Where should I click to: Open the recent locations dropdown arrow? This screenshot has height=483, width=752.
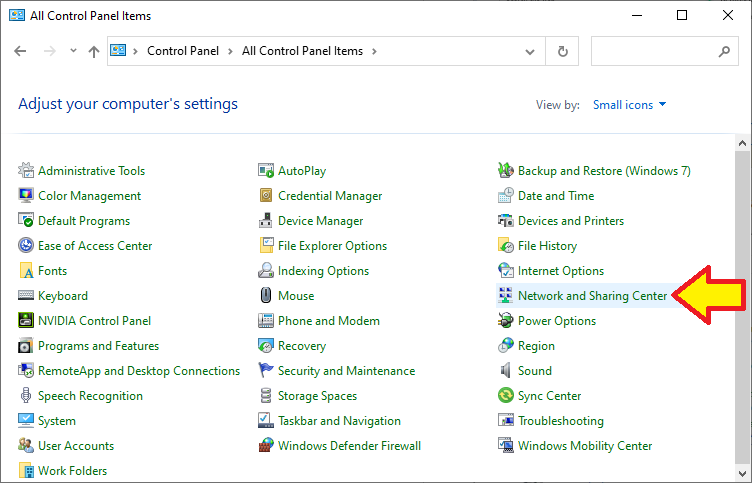(x=73, y=50)
